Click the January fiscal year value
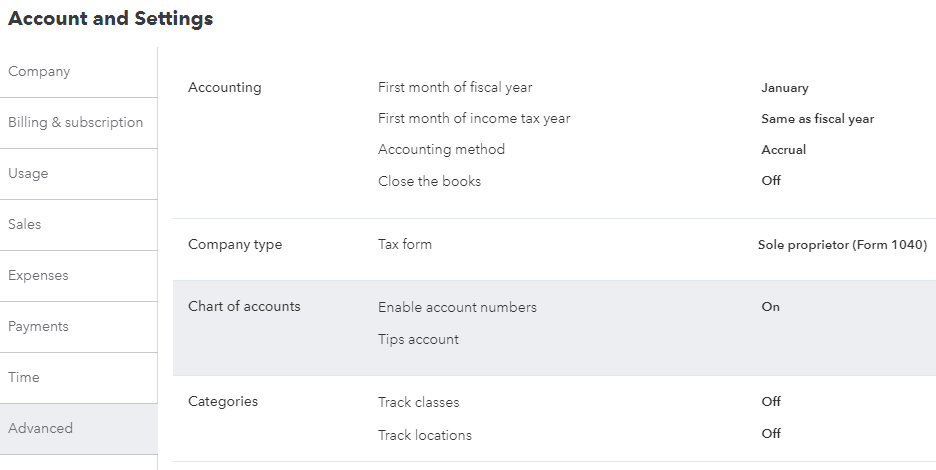Image resolution: width=936 pixels, height=470 pixels. coord(784,88)
